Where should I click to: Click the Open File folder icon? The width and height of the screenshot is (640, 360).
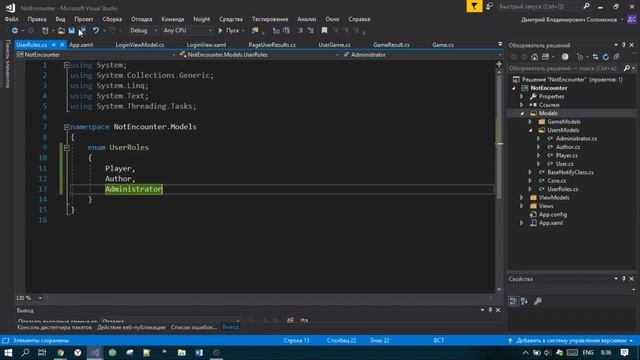coord(61,31)
